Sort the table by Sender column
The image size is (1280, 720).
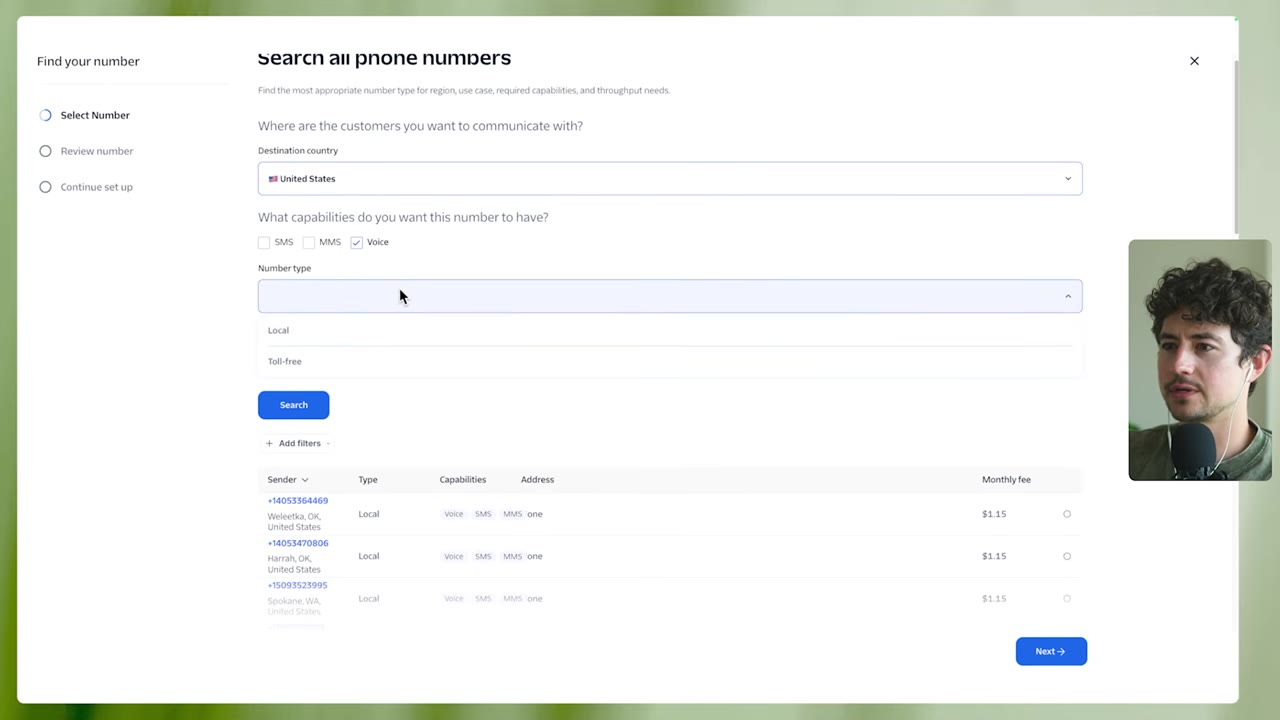288,479
